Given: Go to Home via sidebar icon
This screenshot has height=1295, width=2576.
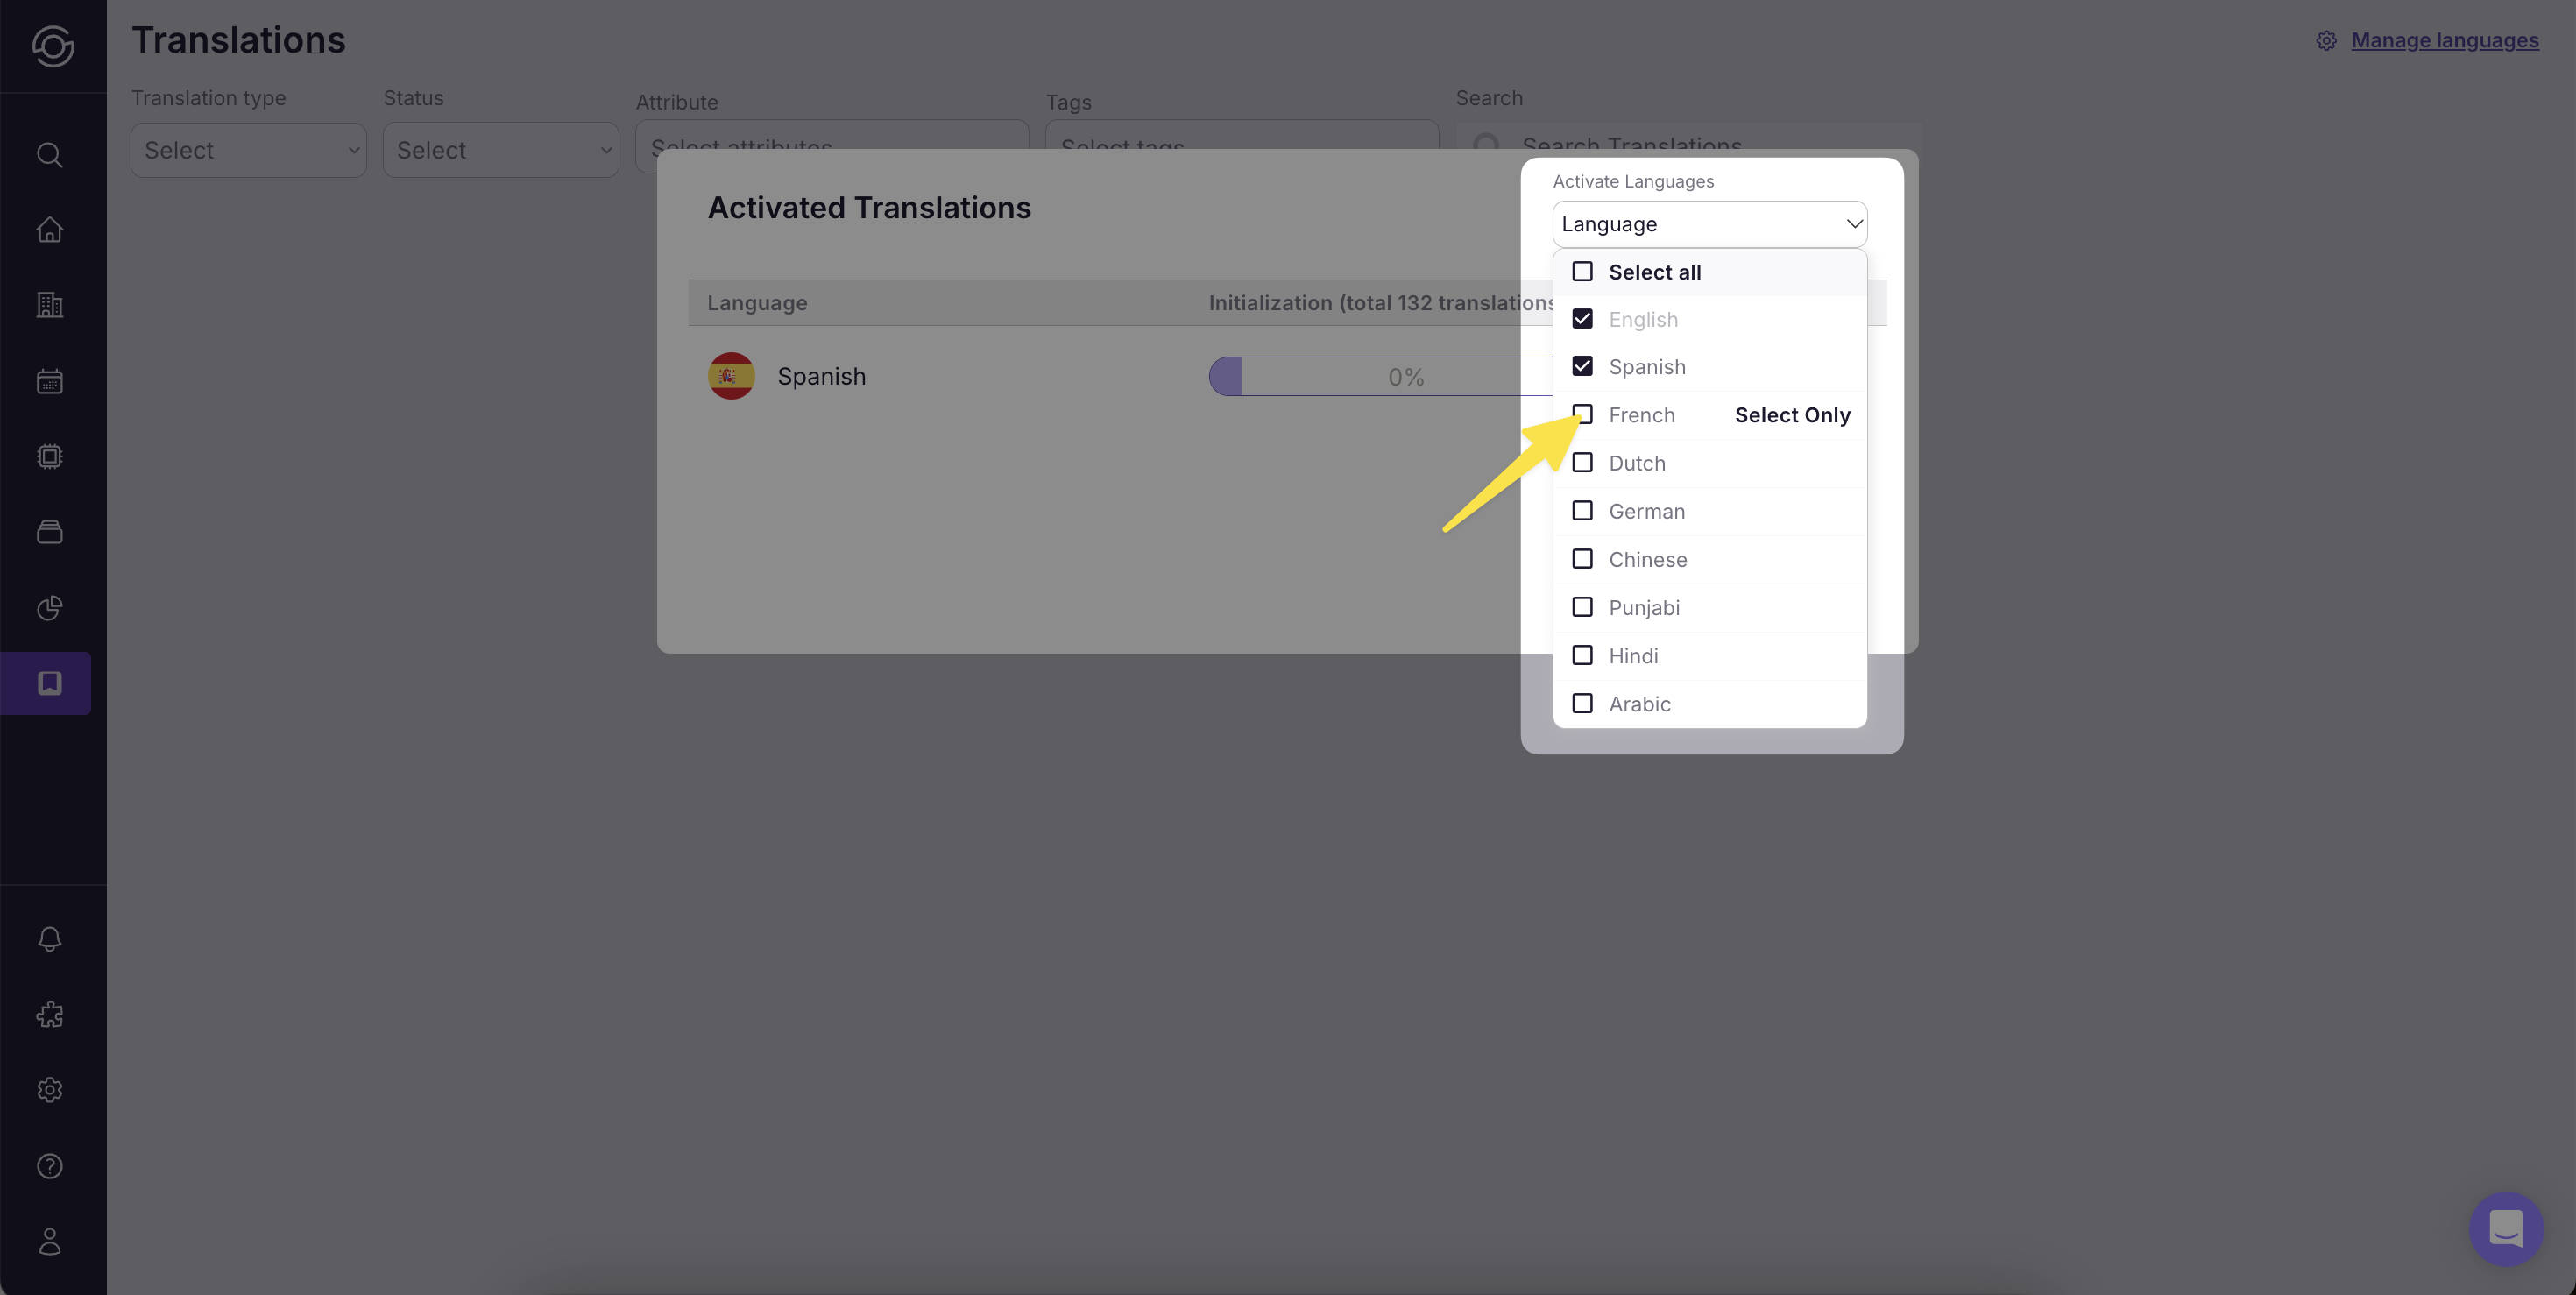Looking at the screenshot, I should [50, 230].
